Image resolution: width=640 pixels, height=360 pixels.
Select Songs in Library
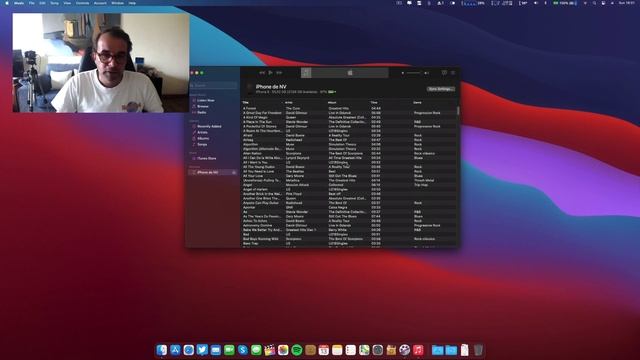click(202, 144)
